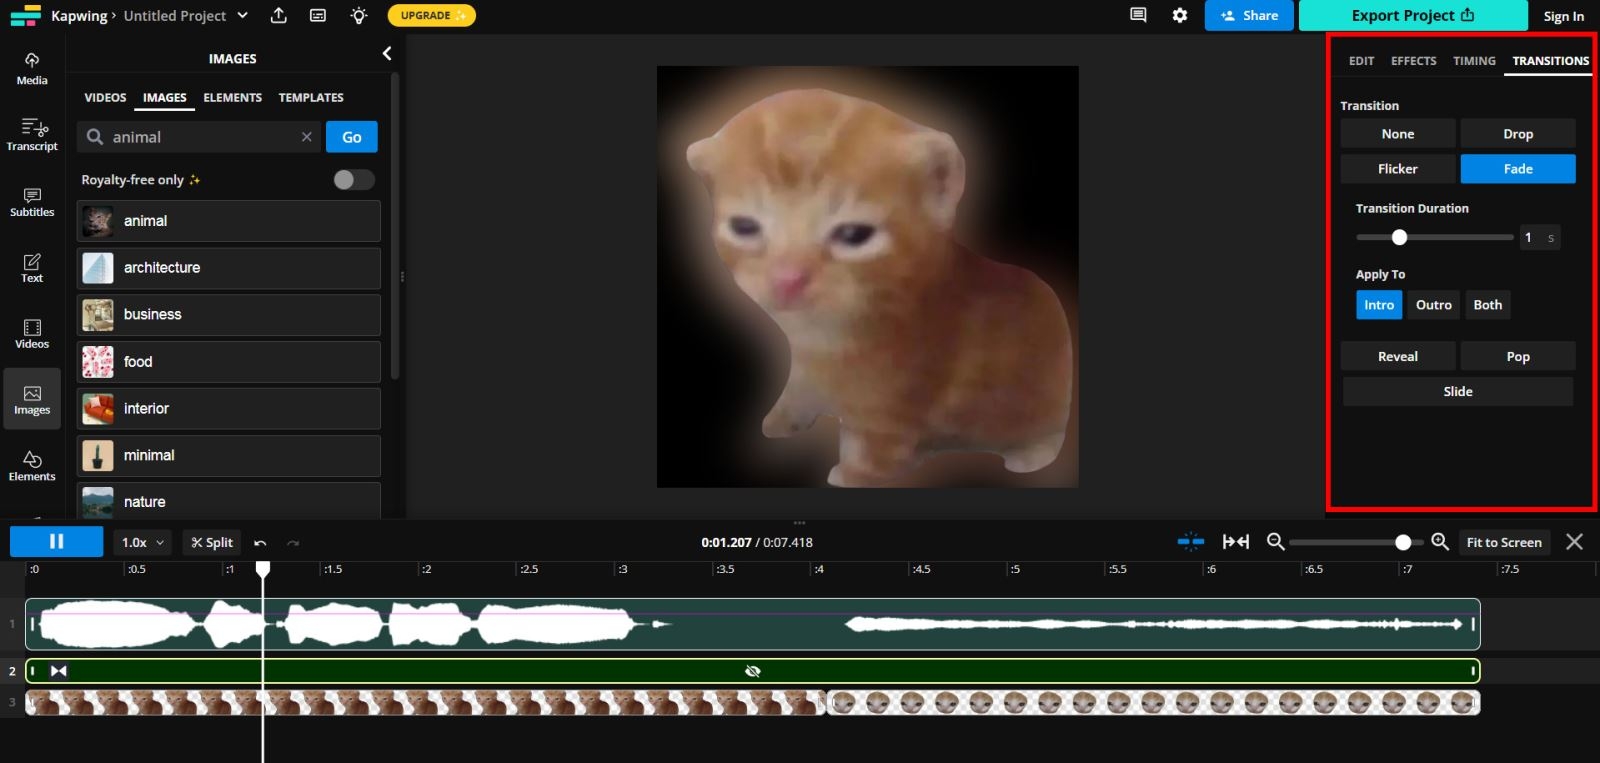
Task: Click the image search field
Action: [x=200, y=137]
